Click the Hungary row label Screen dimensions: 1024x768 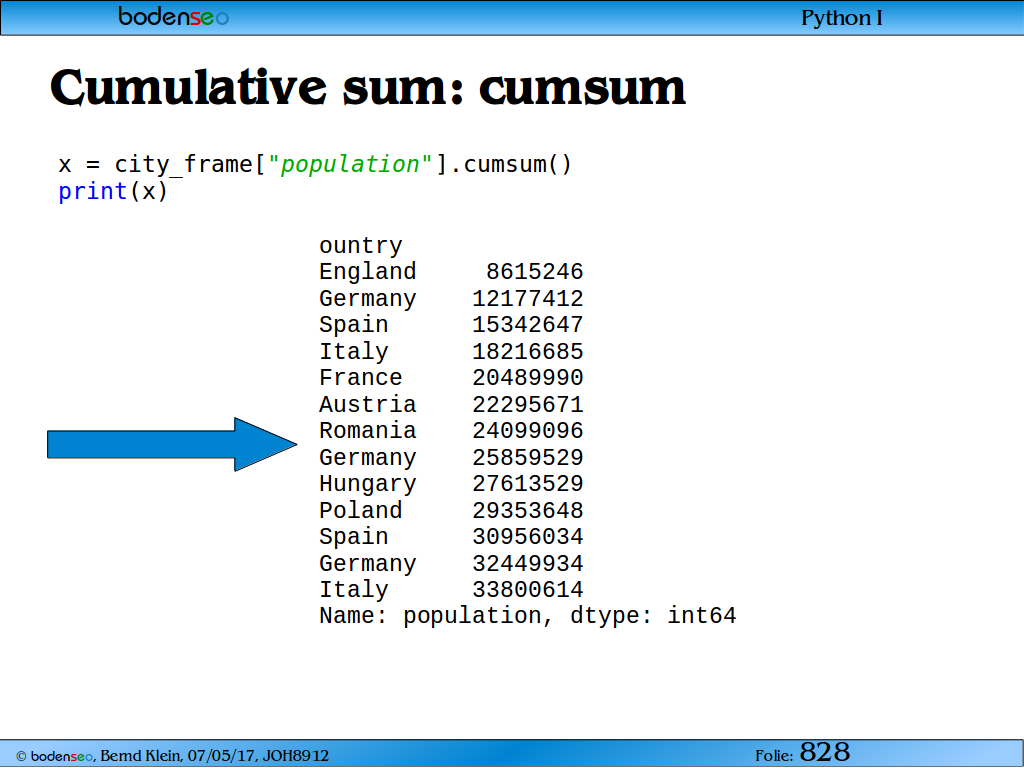[368, 485]
